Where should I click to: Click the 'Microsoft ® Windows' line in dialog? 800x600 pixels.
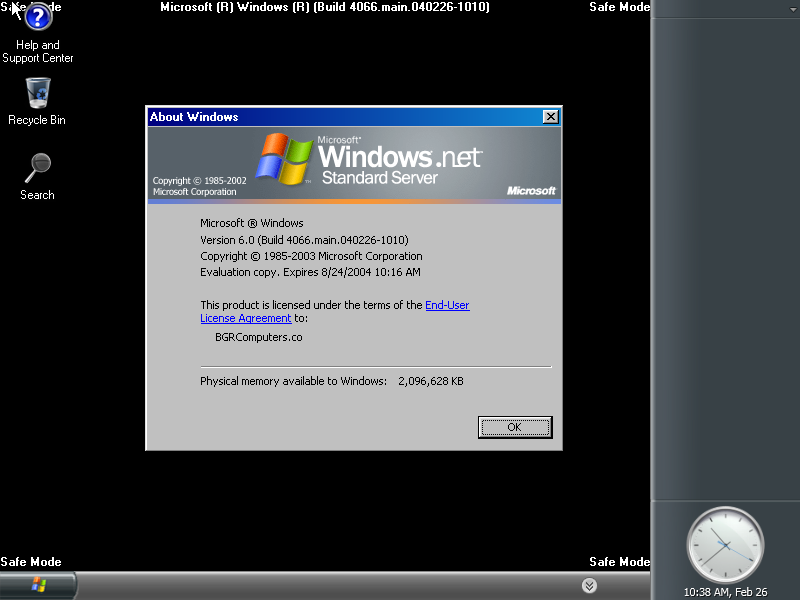pos(252,223)
